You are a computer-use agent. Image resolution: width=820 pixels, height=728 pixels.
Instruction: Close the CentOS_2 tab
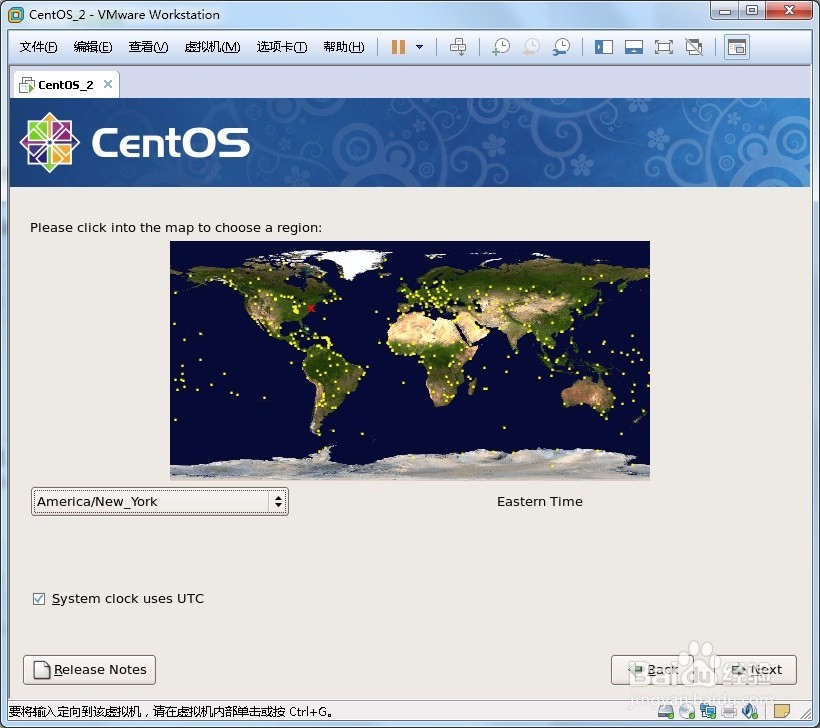point(108,84)
